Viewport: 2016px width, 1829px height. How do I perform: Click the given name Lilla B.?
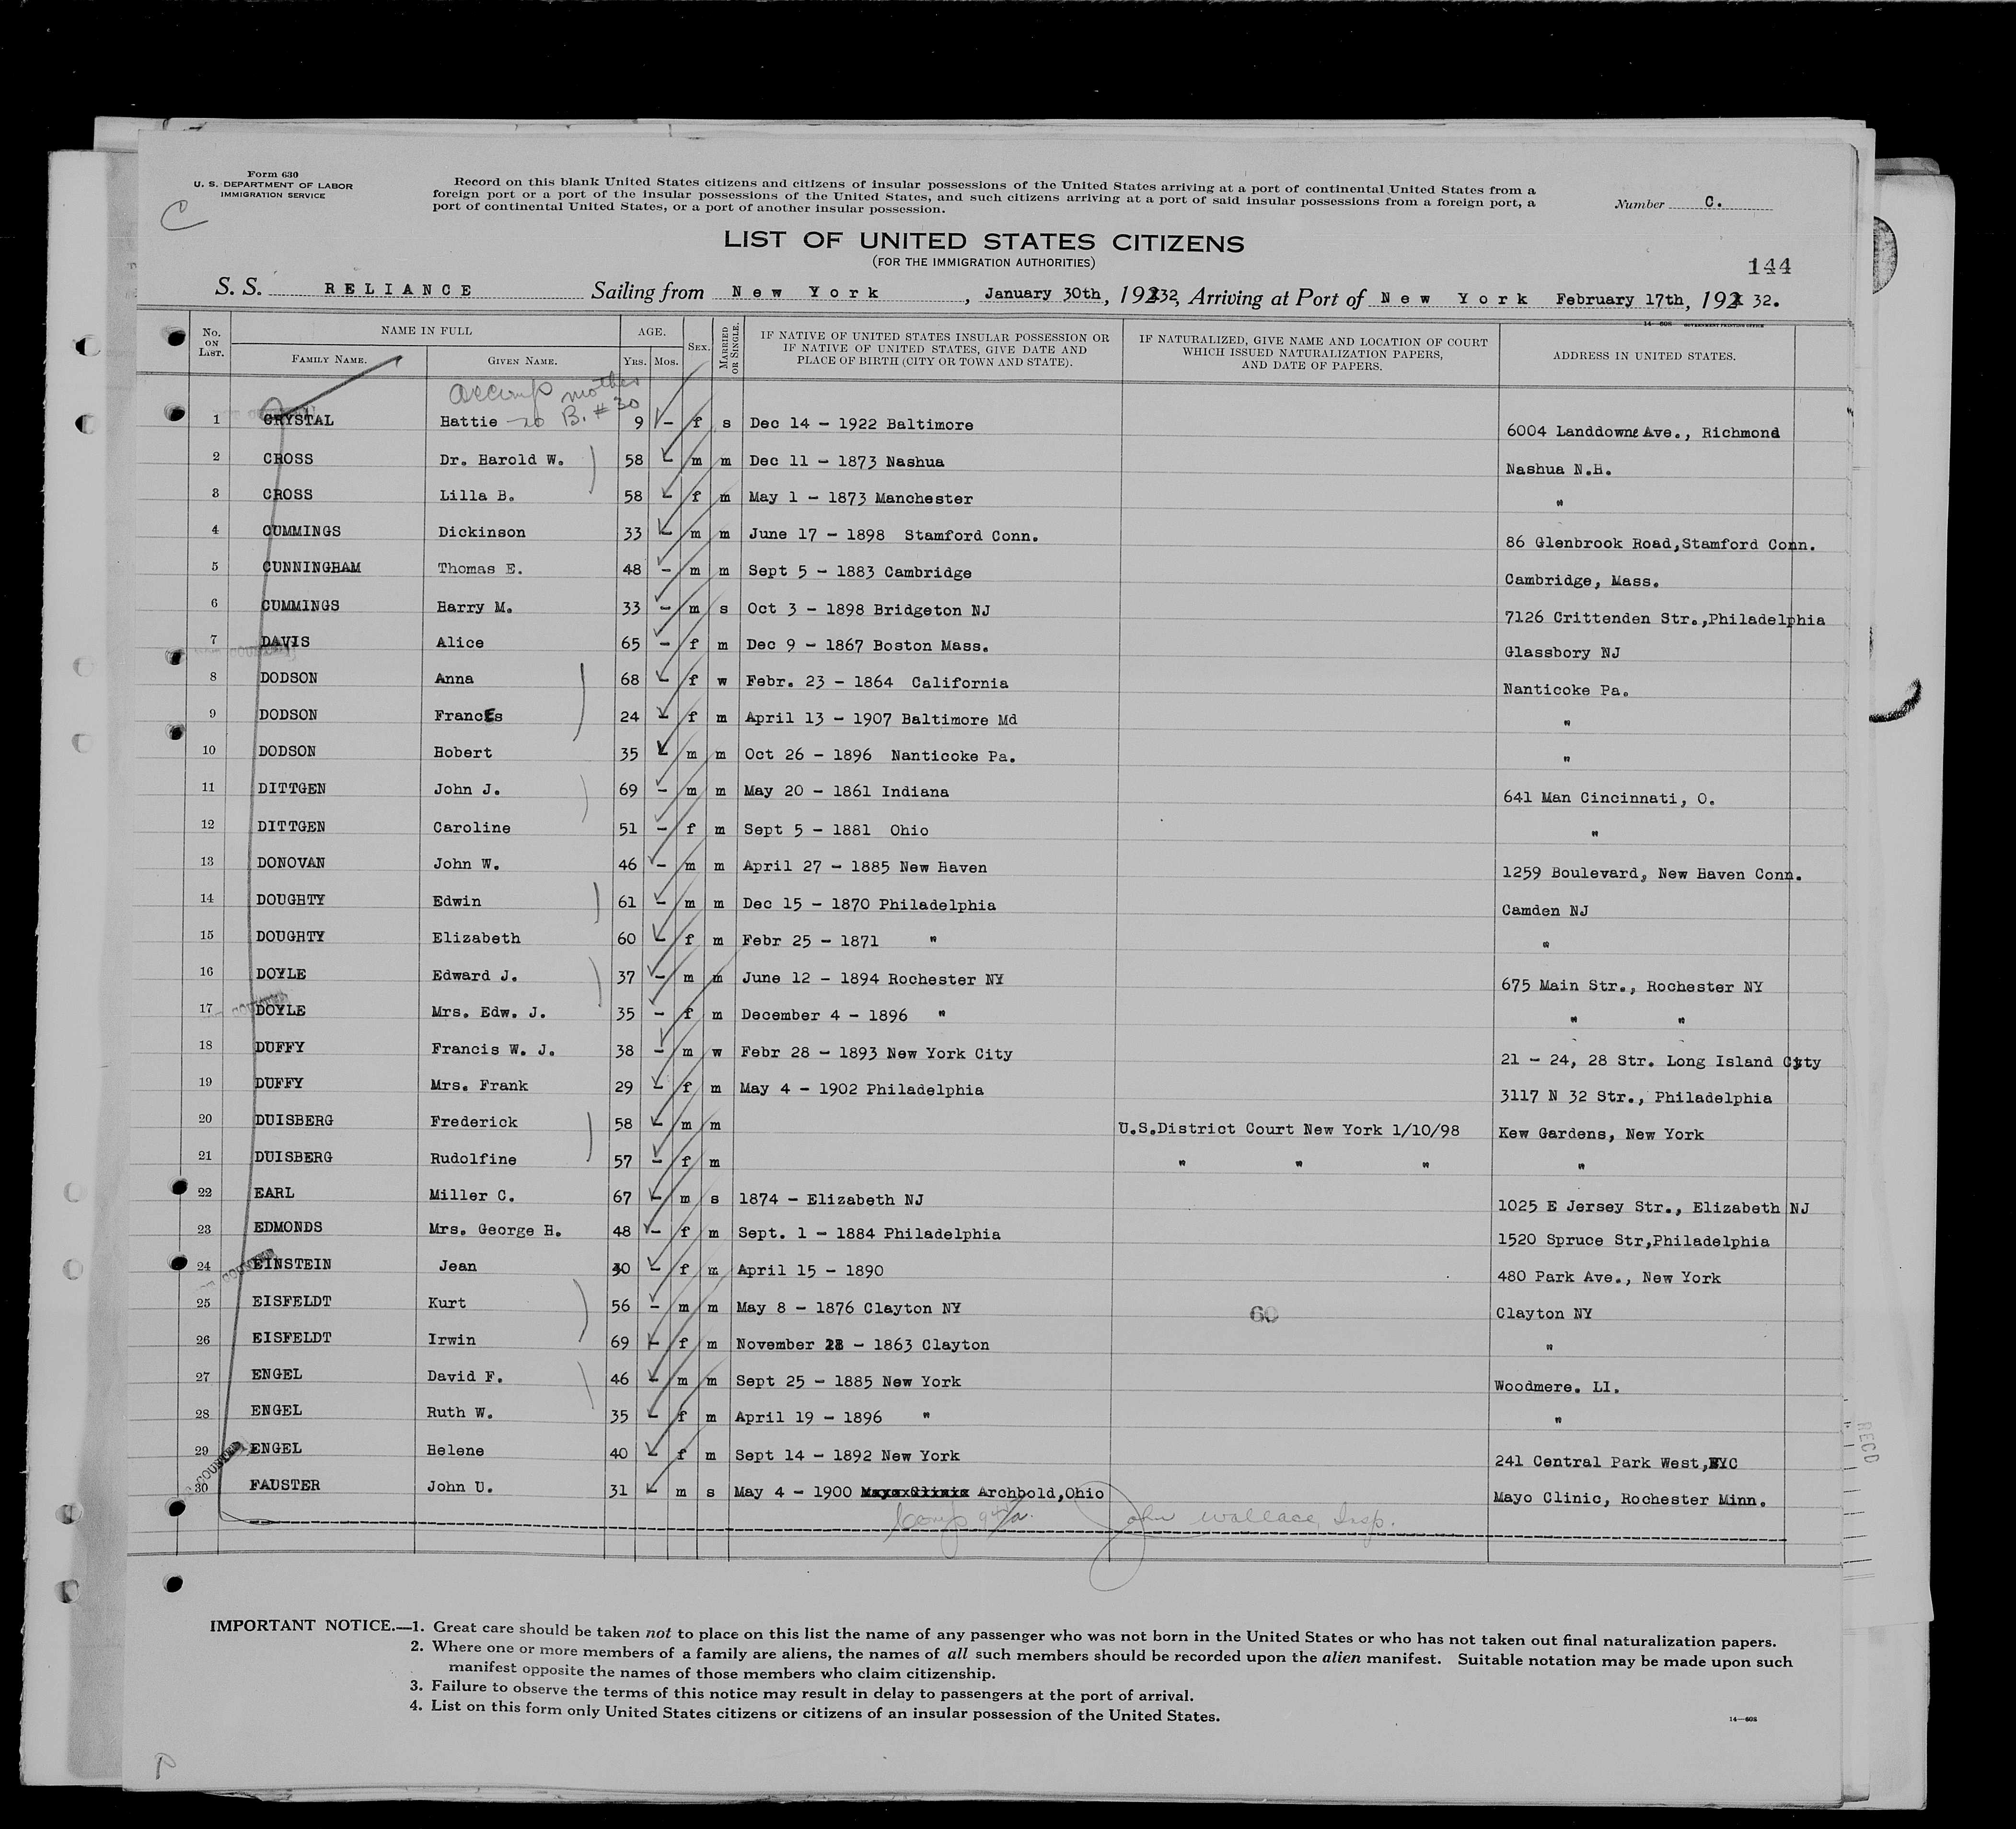[476, 495]
